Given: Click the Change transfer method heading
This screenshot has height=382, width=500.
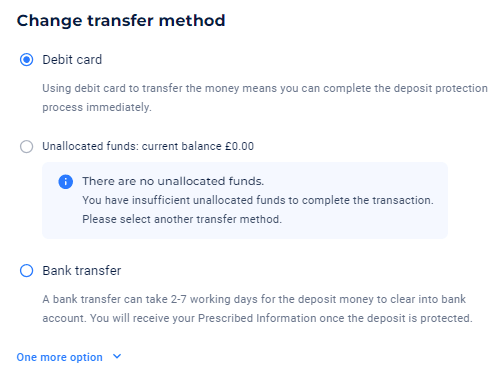Looking at the screenshot, I should click(121, 21).
